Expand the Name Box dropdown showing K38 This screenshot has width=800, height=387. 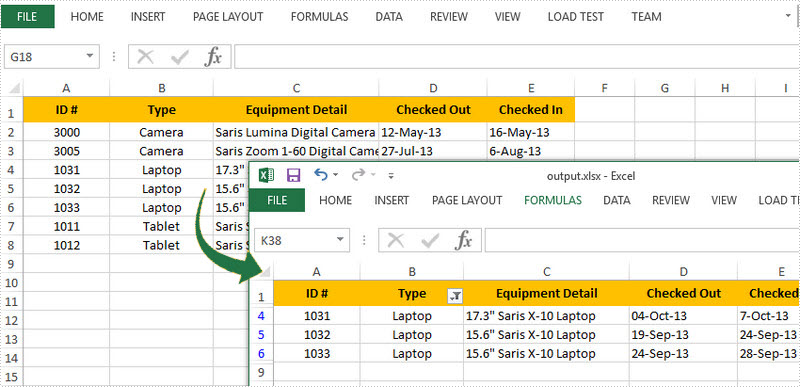[340, 240]
